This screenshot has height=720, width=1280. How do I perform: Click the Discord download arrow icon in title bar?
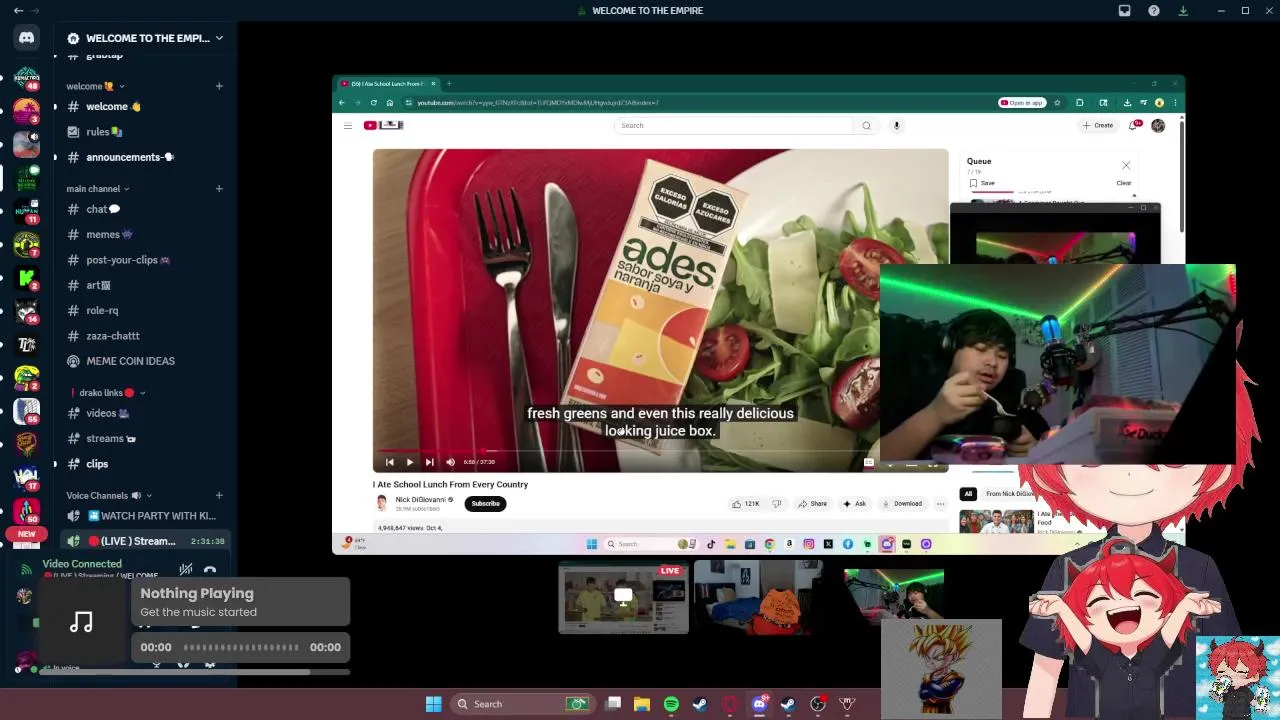tap(1183, 11)
